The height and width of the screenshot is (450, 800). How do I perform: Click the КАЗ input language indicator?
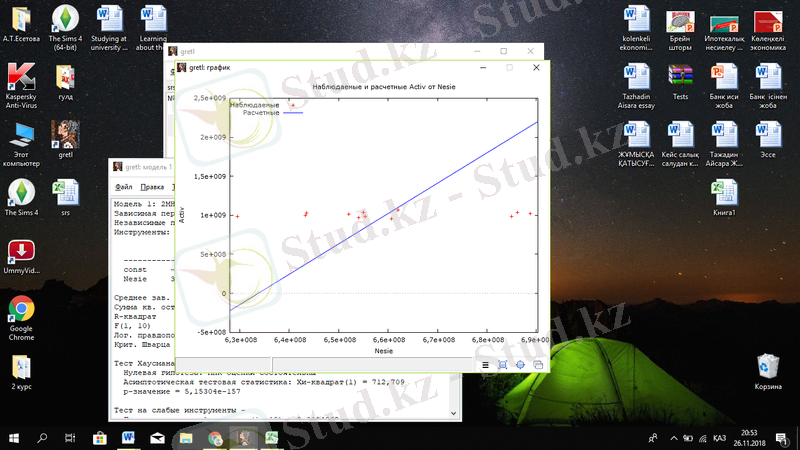point(719,438)
